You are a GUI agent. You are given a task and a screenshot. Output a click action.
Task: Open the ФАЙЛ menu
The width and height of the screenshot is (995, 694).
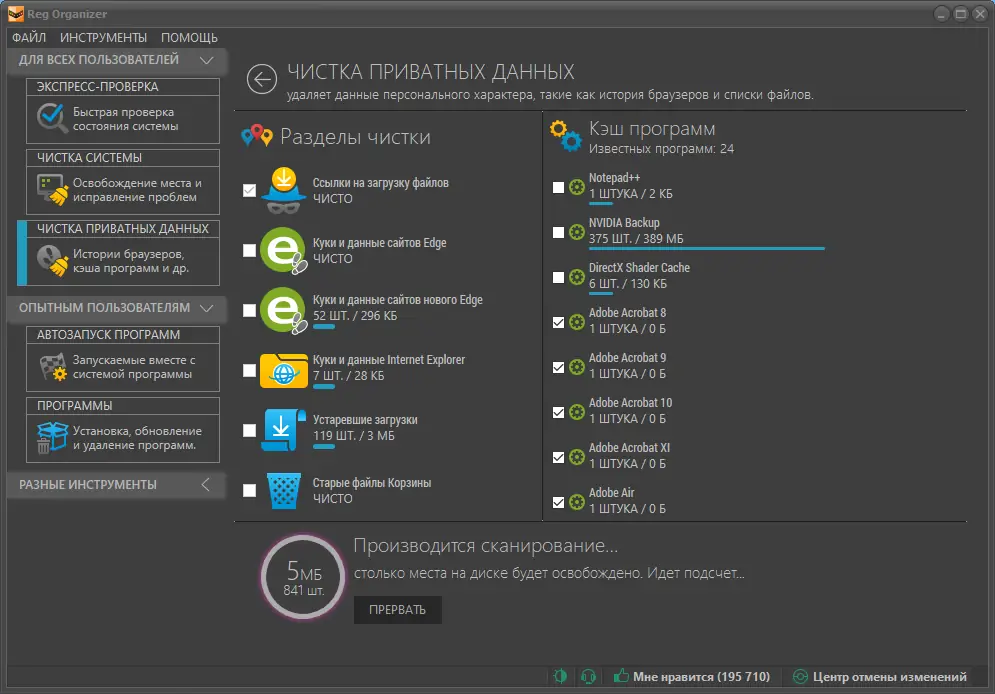(29, 37)
